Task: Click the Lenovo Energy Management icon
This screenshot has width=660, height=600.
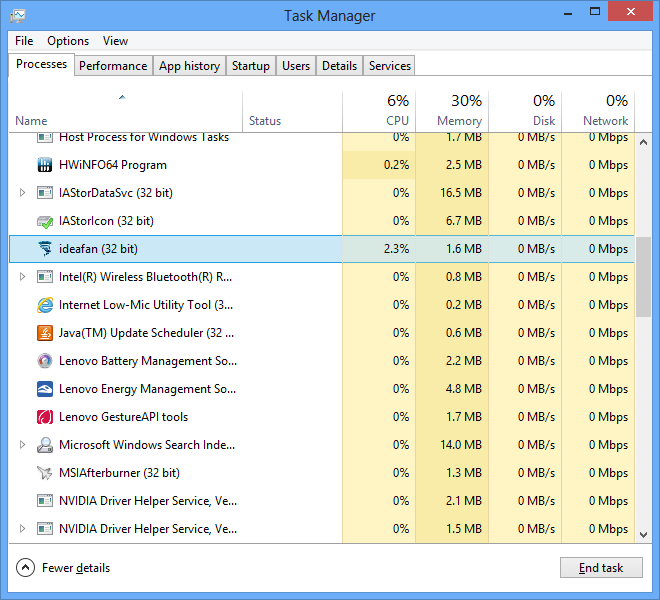Action: click(45, 389)
